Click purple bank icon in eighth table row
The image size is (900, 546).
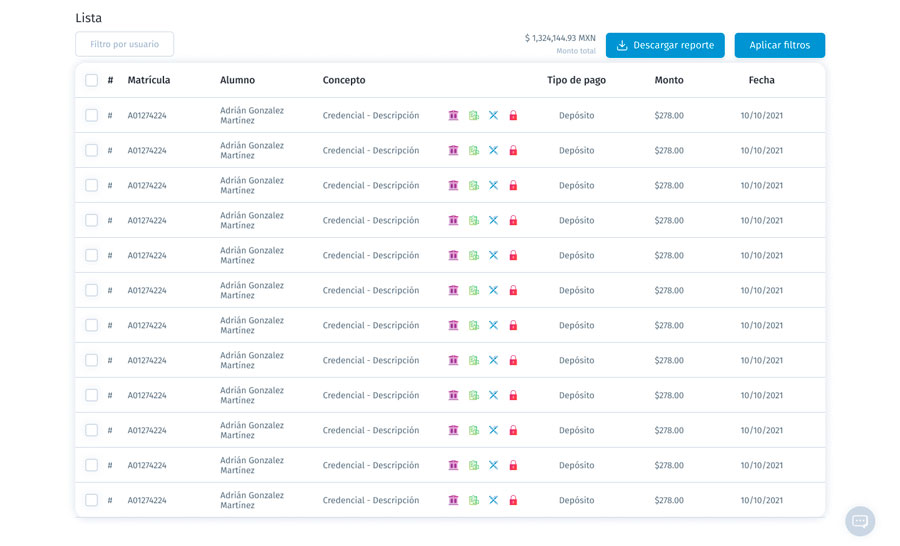click(453, 361)
